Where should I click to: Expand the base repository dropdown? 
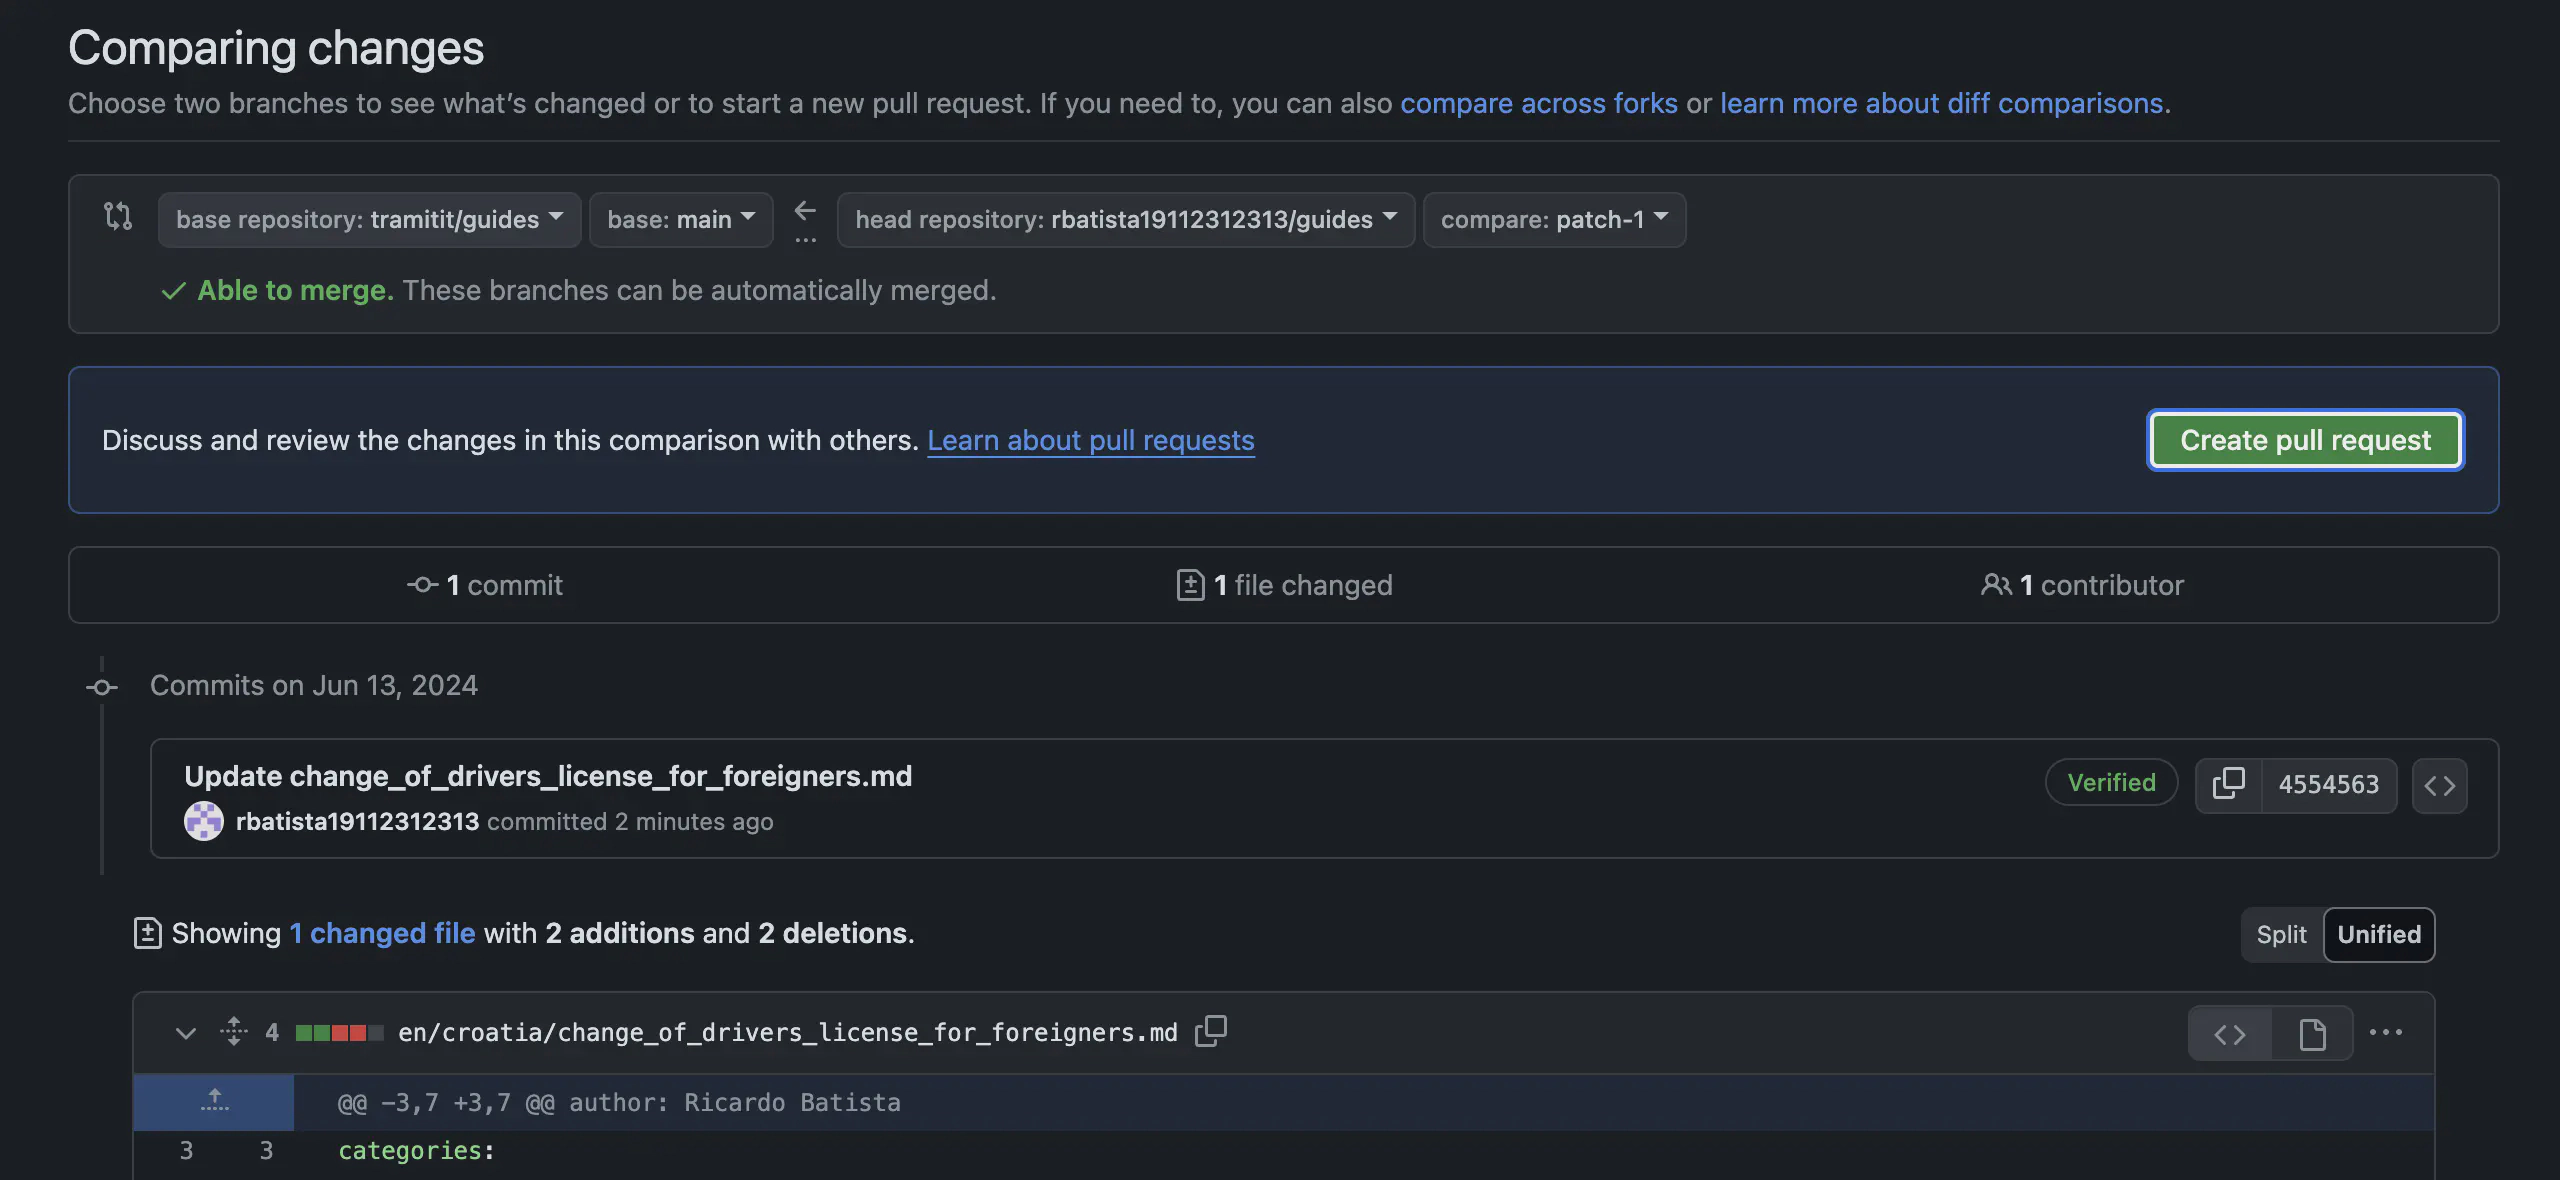(x=366, y=217)
